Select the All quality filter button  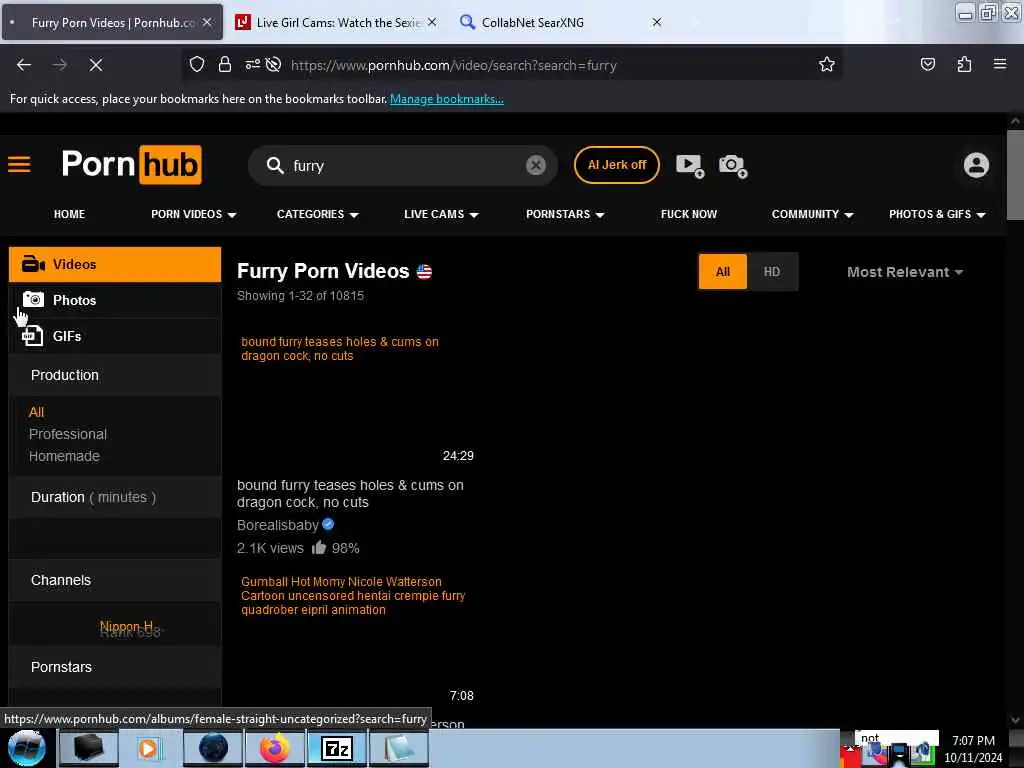tap(722, 272)
